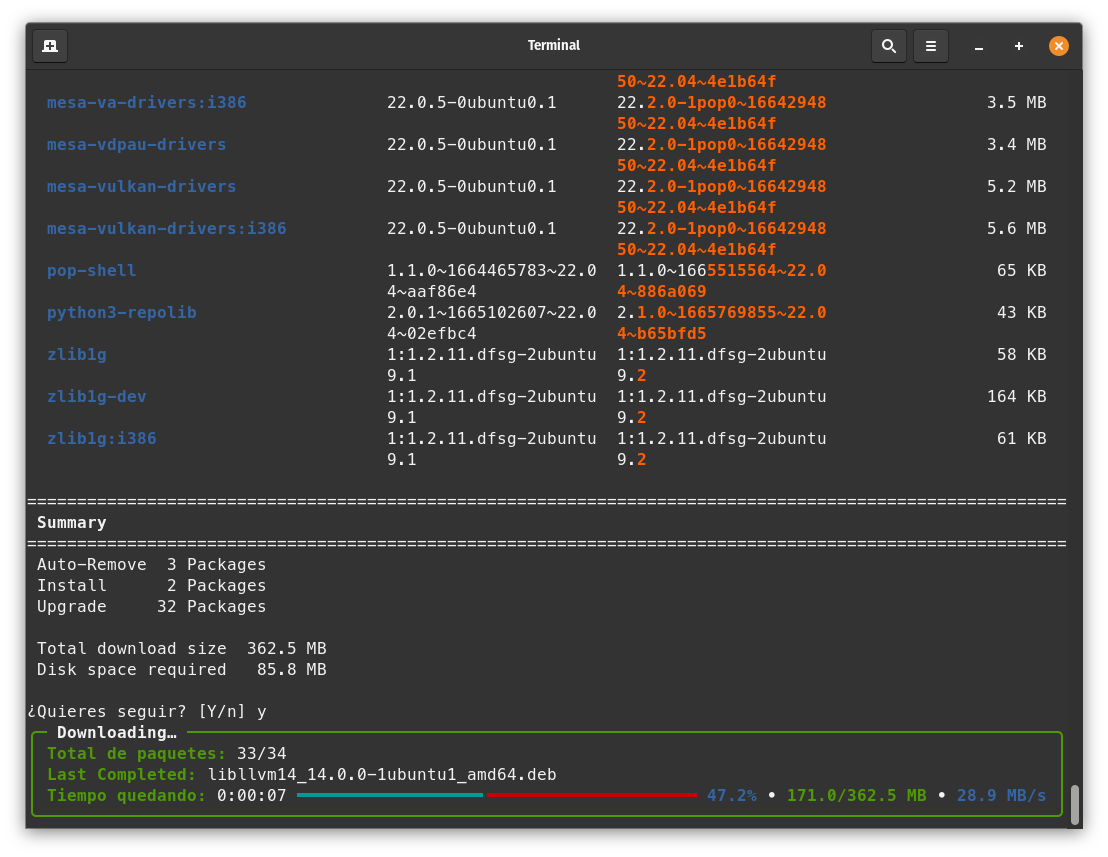Screen dimensions: 1108x857
Task: Click the 61 KB size for zlib1g:i386
Action: click(1021, 439)
